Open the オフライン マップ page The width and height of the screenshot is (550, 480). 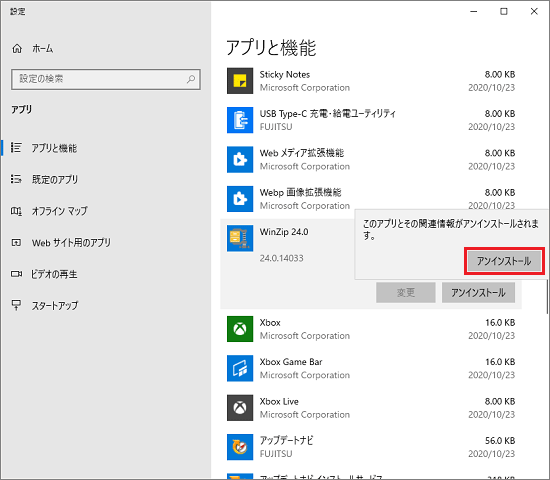[60, 211]
